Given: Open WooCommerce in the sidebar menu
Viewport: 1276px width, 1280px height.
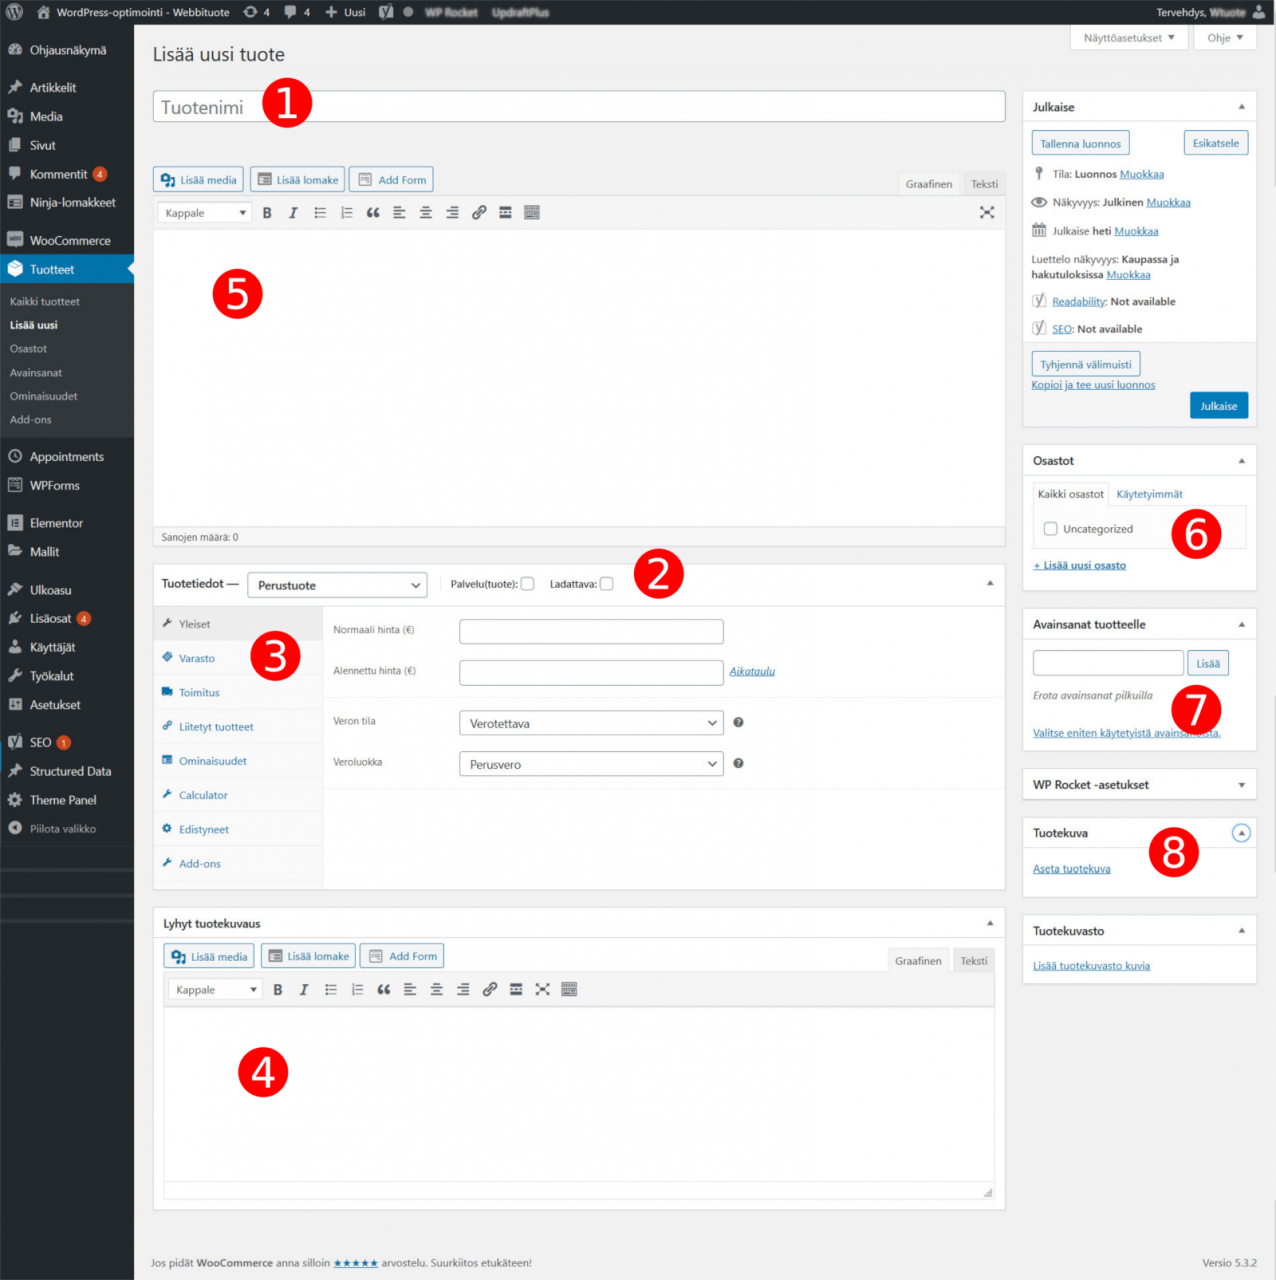Looking at the screenshot, I should 70,241.
